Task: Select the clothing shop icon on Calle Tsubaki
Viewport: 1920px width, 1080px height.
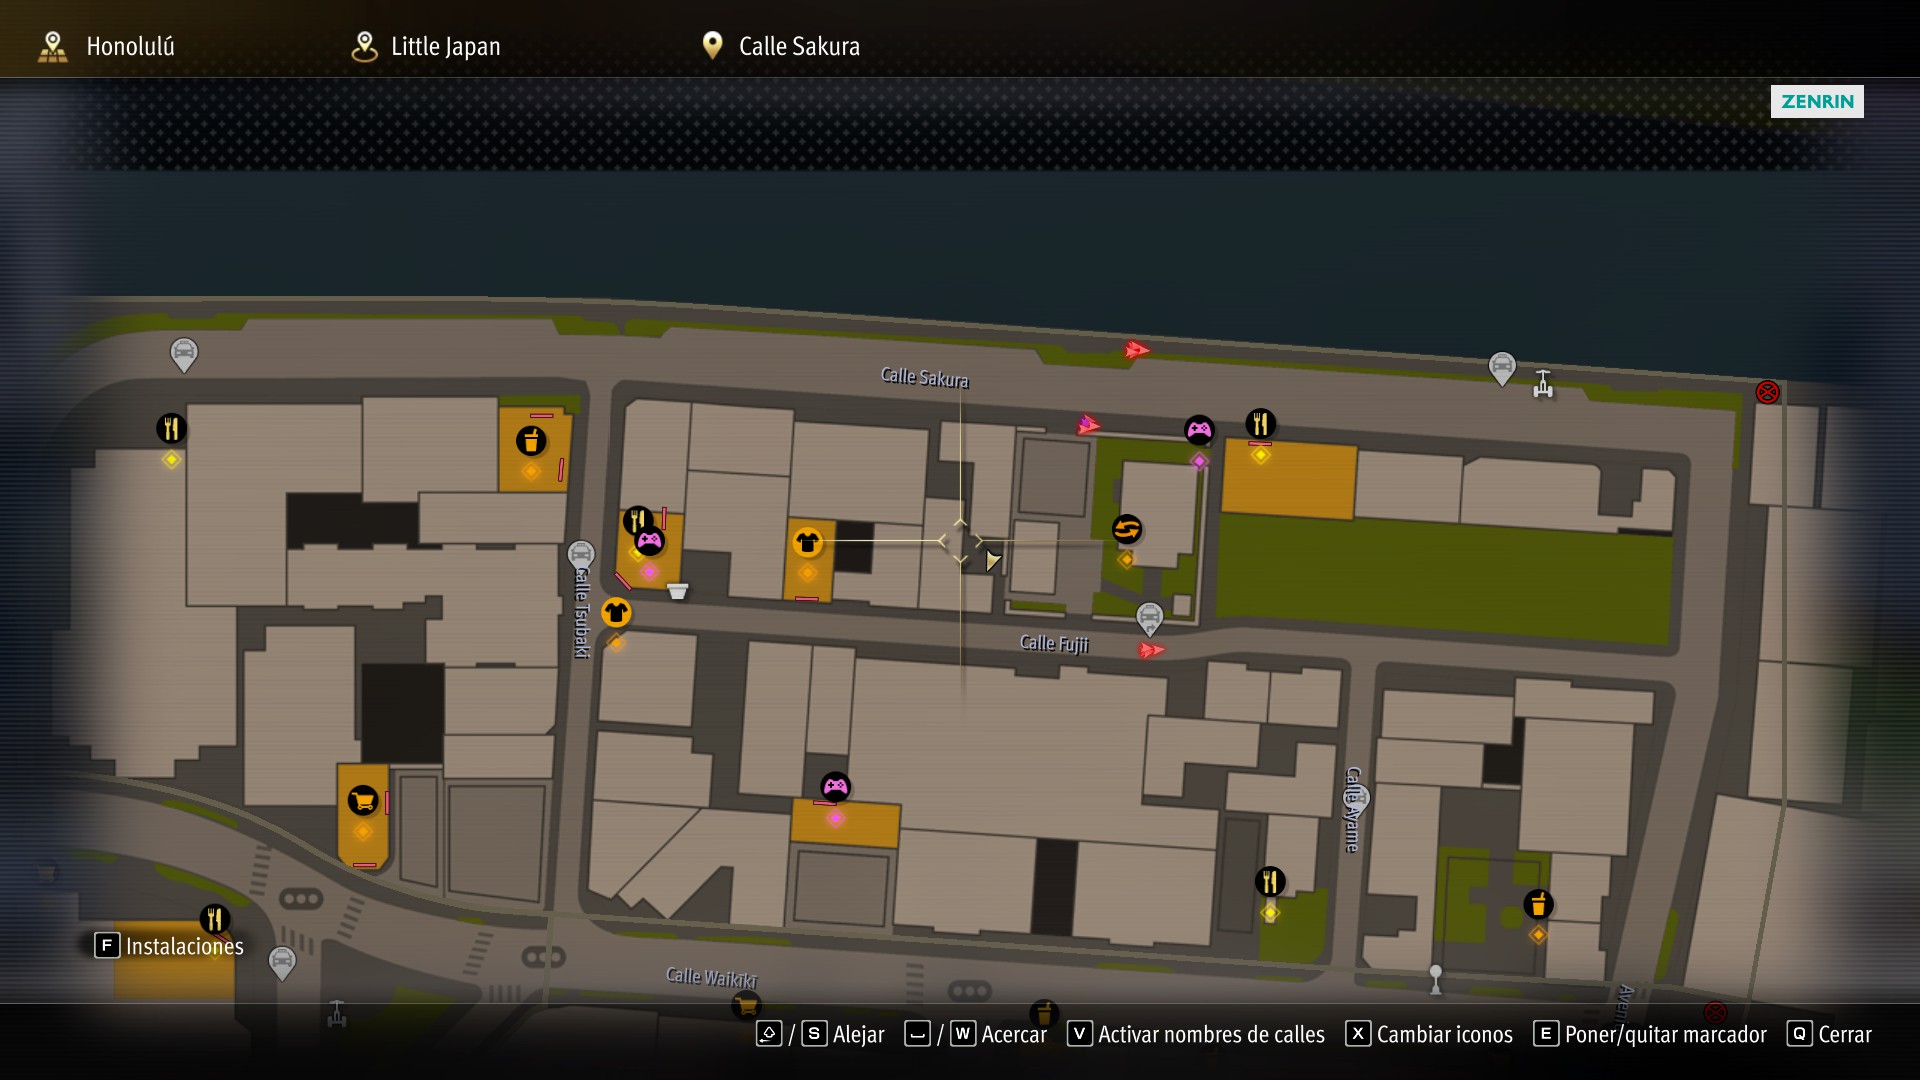Action: (616, 612)
